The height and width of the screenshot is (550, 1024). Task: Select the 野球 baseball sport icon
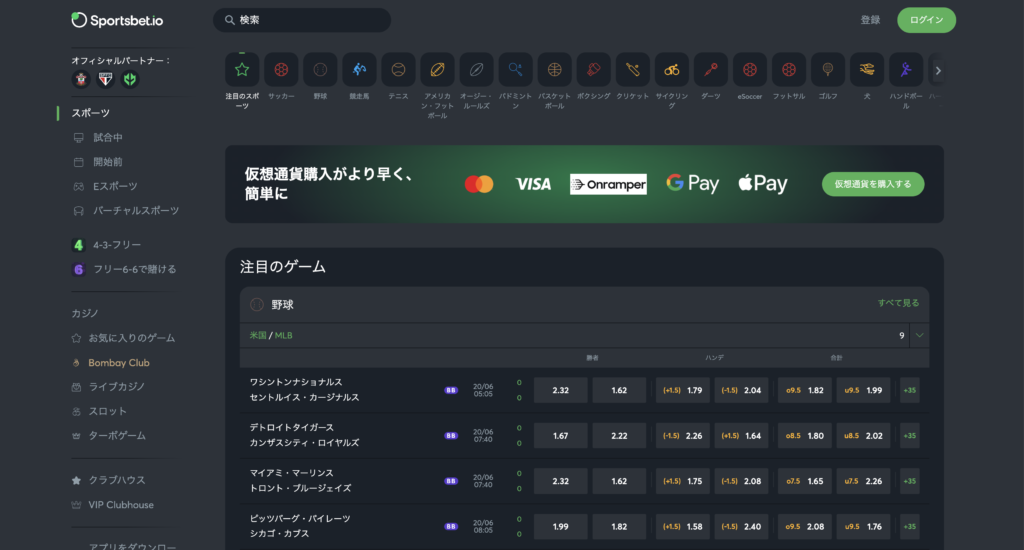[x=320, y=69]
